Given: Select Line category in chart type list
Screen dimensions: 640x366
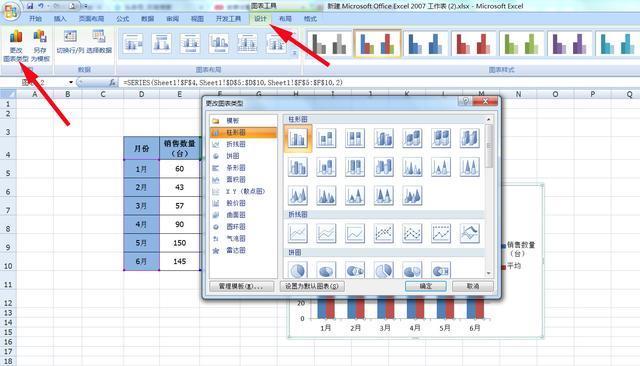Looking at the screenshot, I should click(x=243, y=144).
